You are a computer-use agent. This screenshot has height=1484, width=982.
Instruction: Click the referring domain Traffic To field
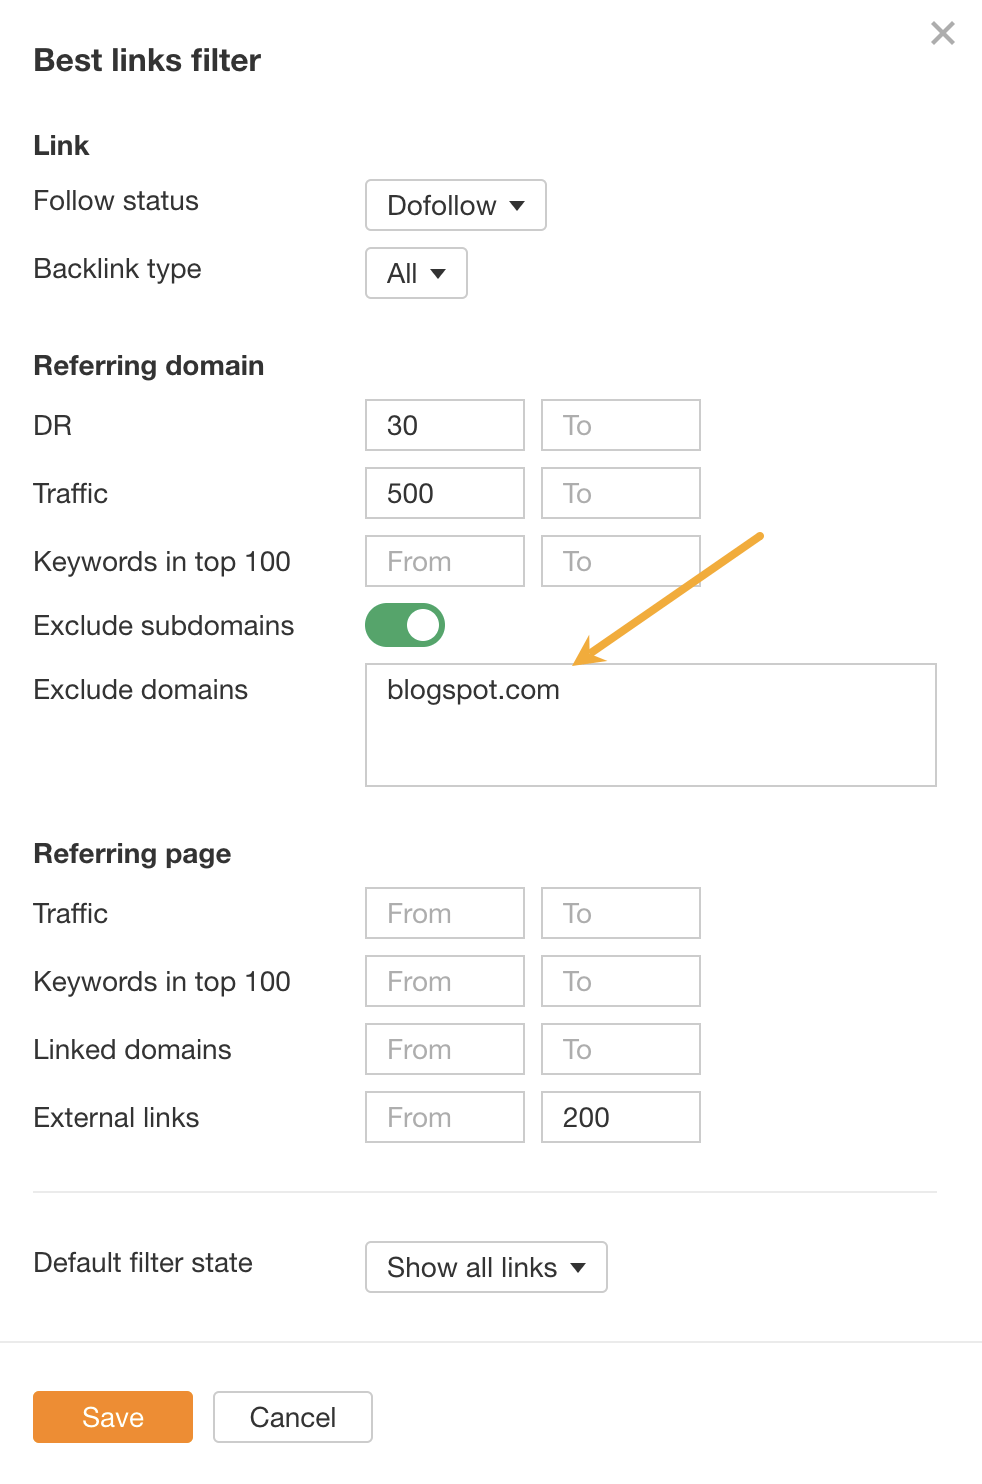pos(620,493)
